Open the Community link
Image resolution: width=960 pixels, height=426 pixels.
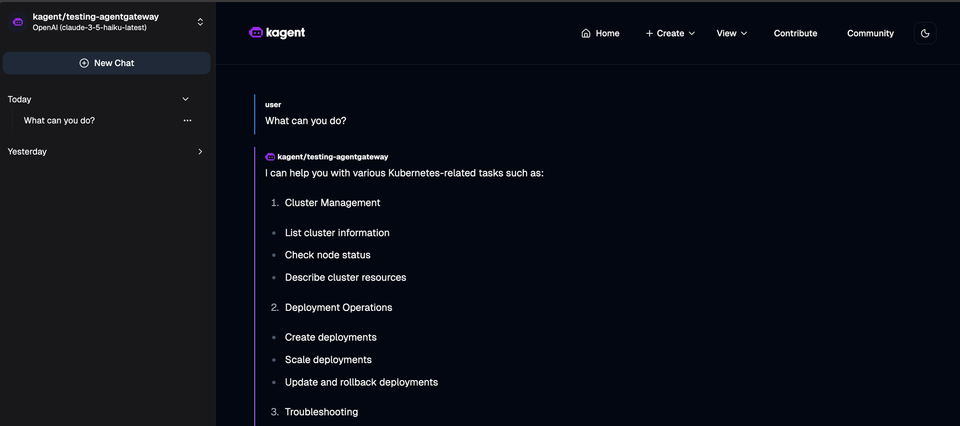[870, 34]
